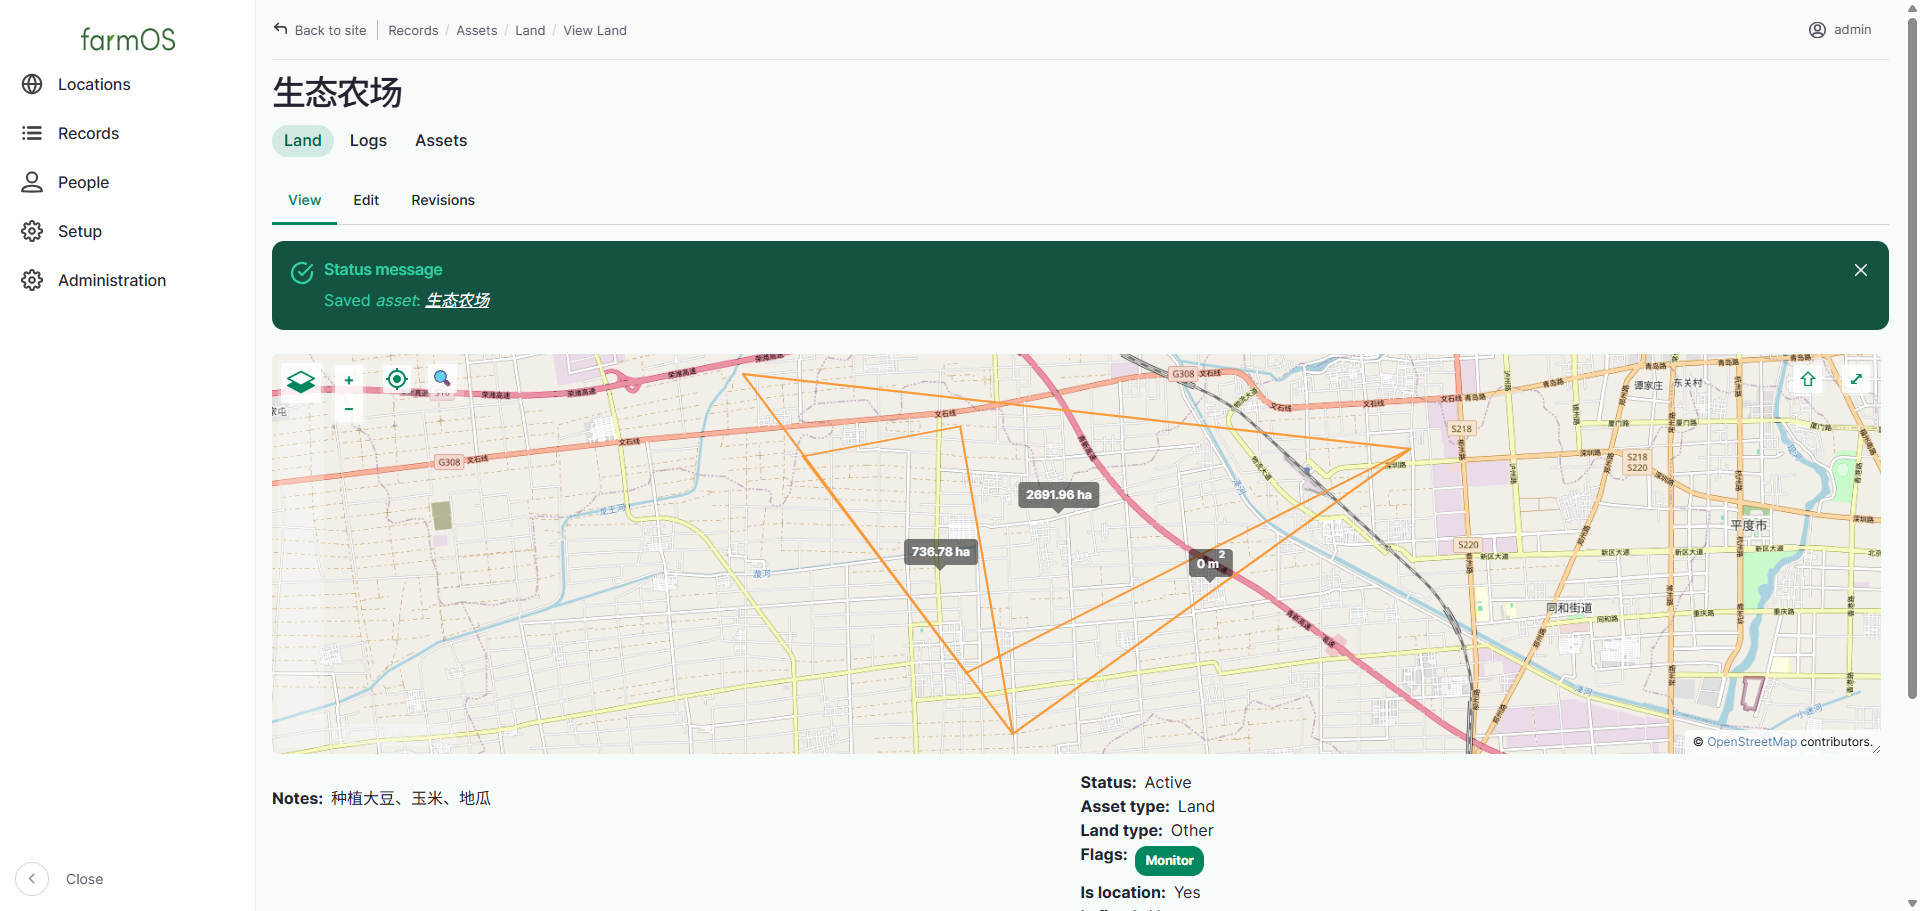Zoom out on the map
Viewport: 1920px width, 911px height.
pyautogui.click(x=349, y=408)
